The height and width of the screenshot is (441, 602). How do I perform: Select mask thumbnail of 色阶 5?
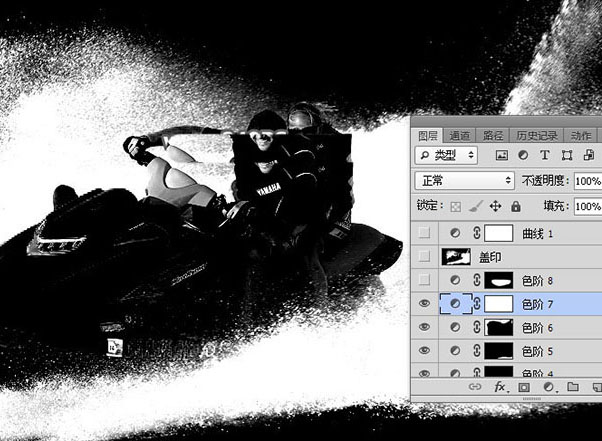coord(499,351)
